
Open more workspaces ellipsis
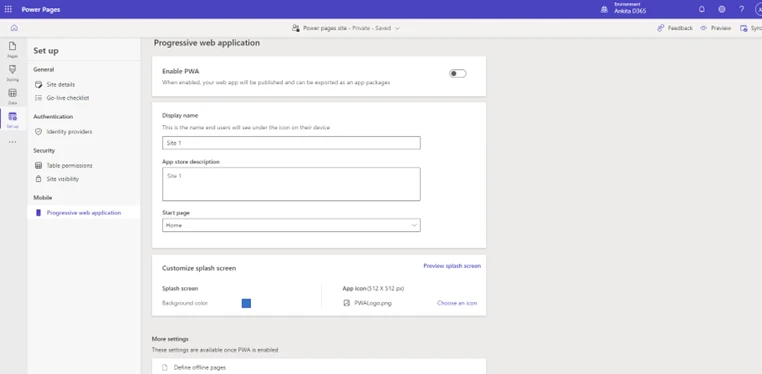13,142
